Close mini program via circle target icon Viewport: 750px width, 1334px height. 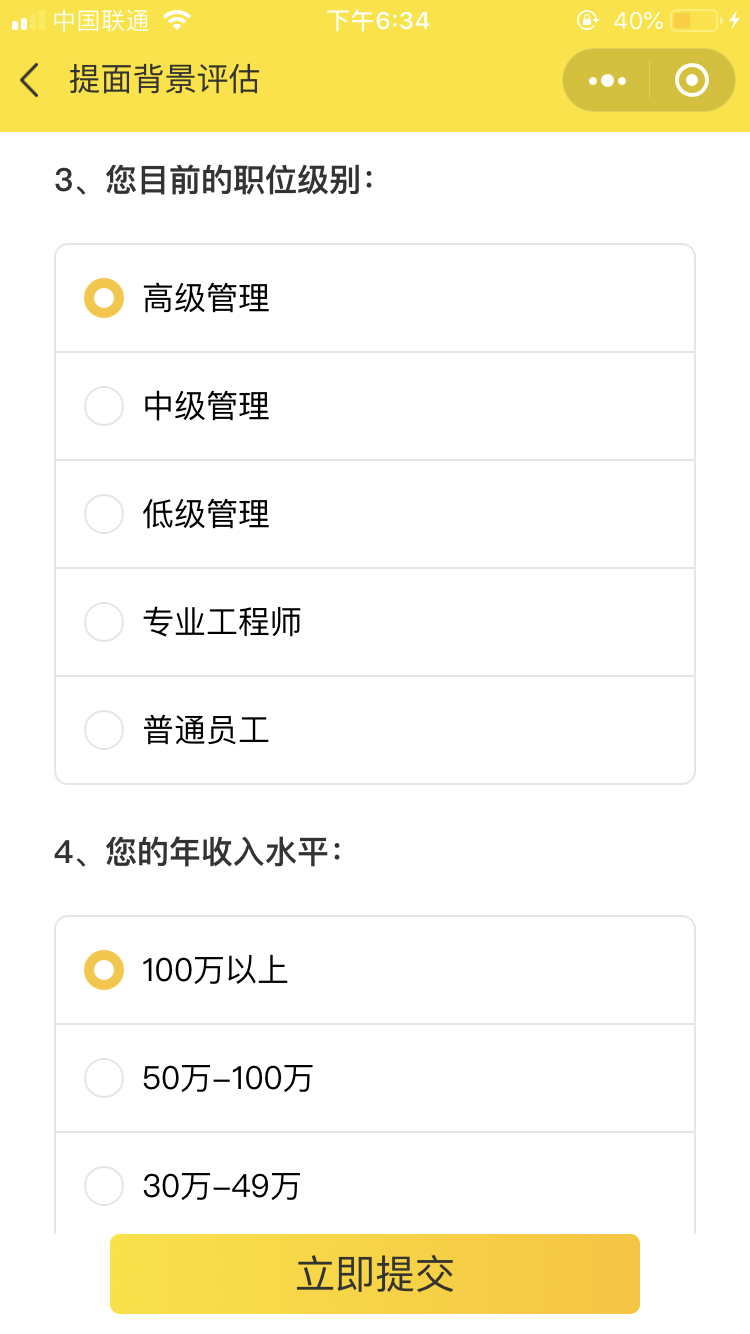pos(691,80)
